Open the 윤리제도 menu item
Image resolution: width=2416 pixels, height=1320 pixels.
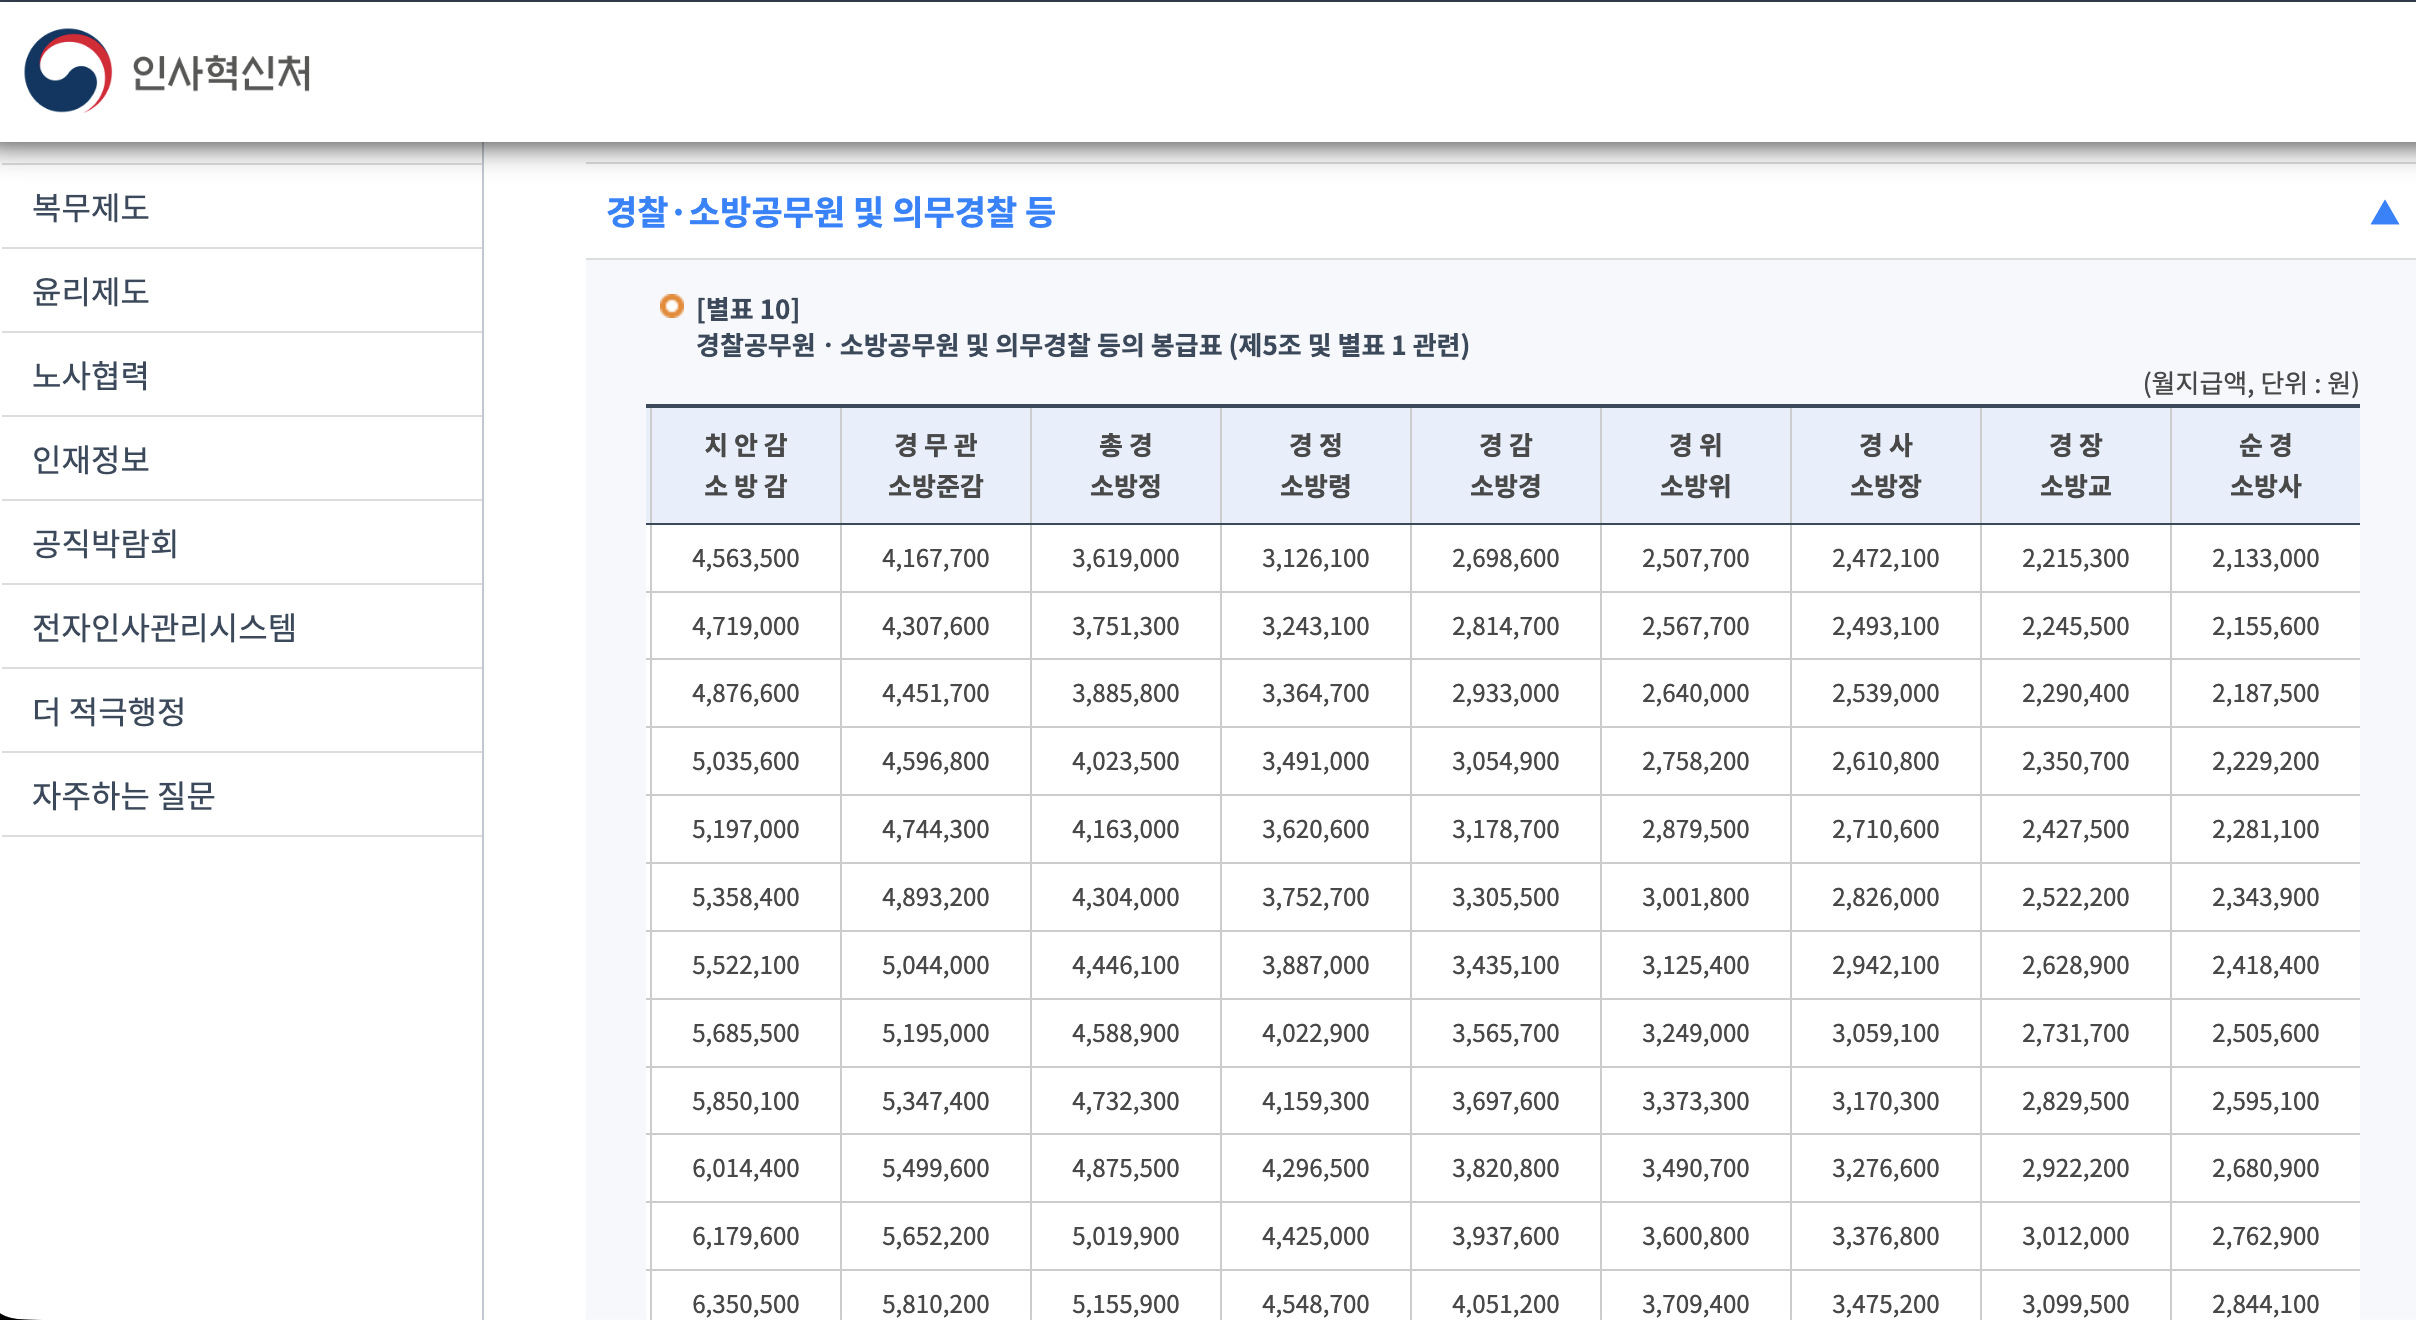[x=91, y=291]
